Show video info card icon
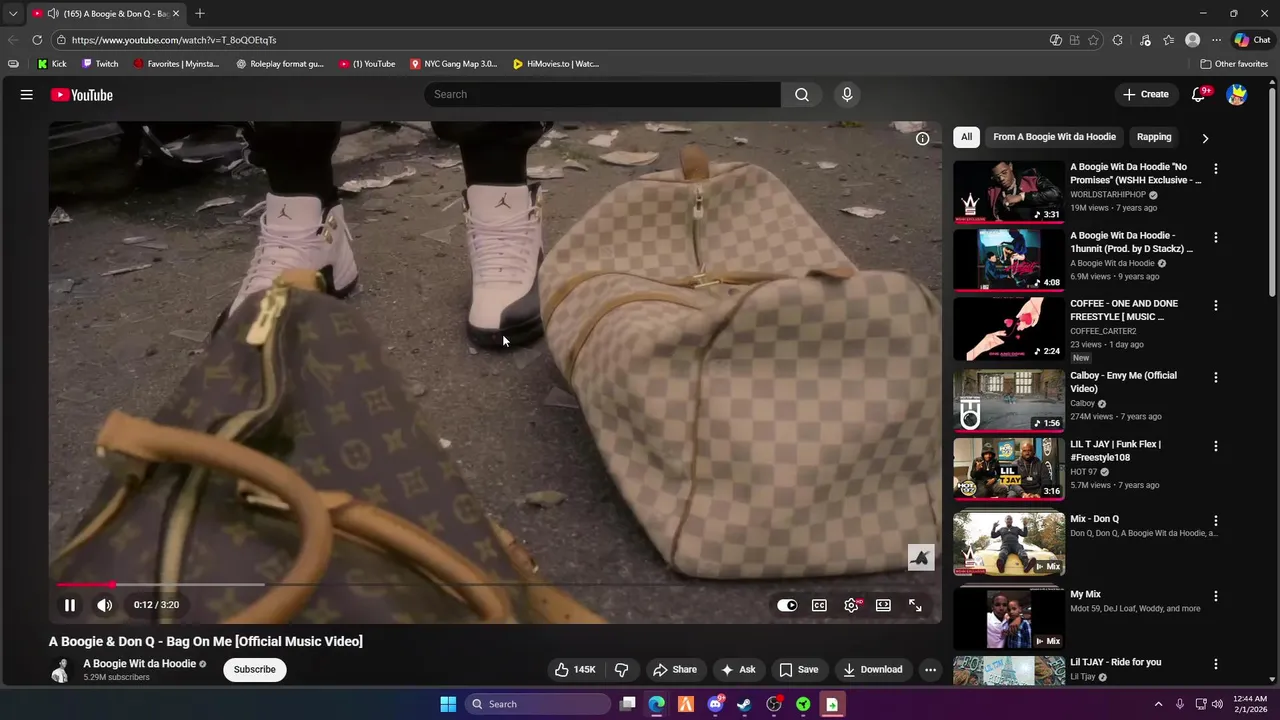The height and width of the screenshot is (720, 1280). pos(922,139)
